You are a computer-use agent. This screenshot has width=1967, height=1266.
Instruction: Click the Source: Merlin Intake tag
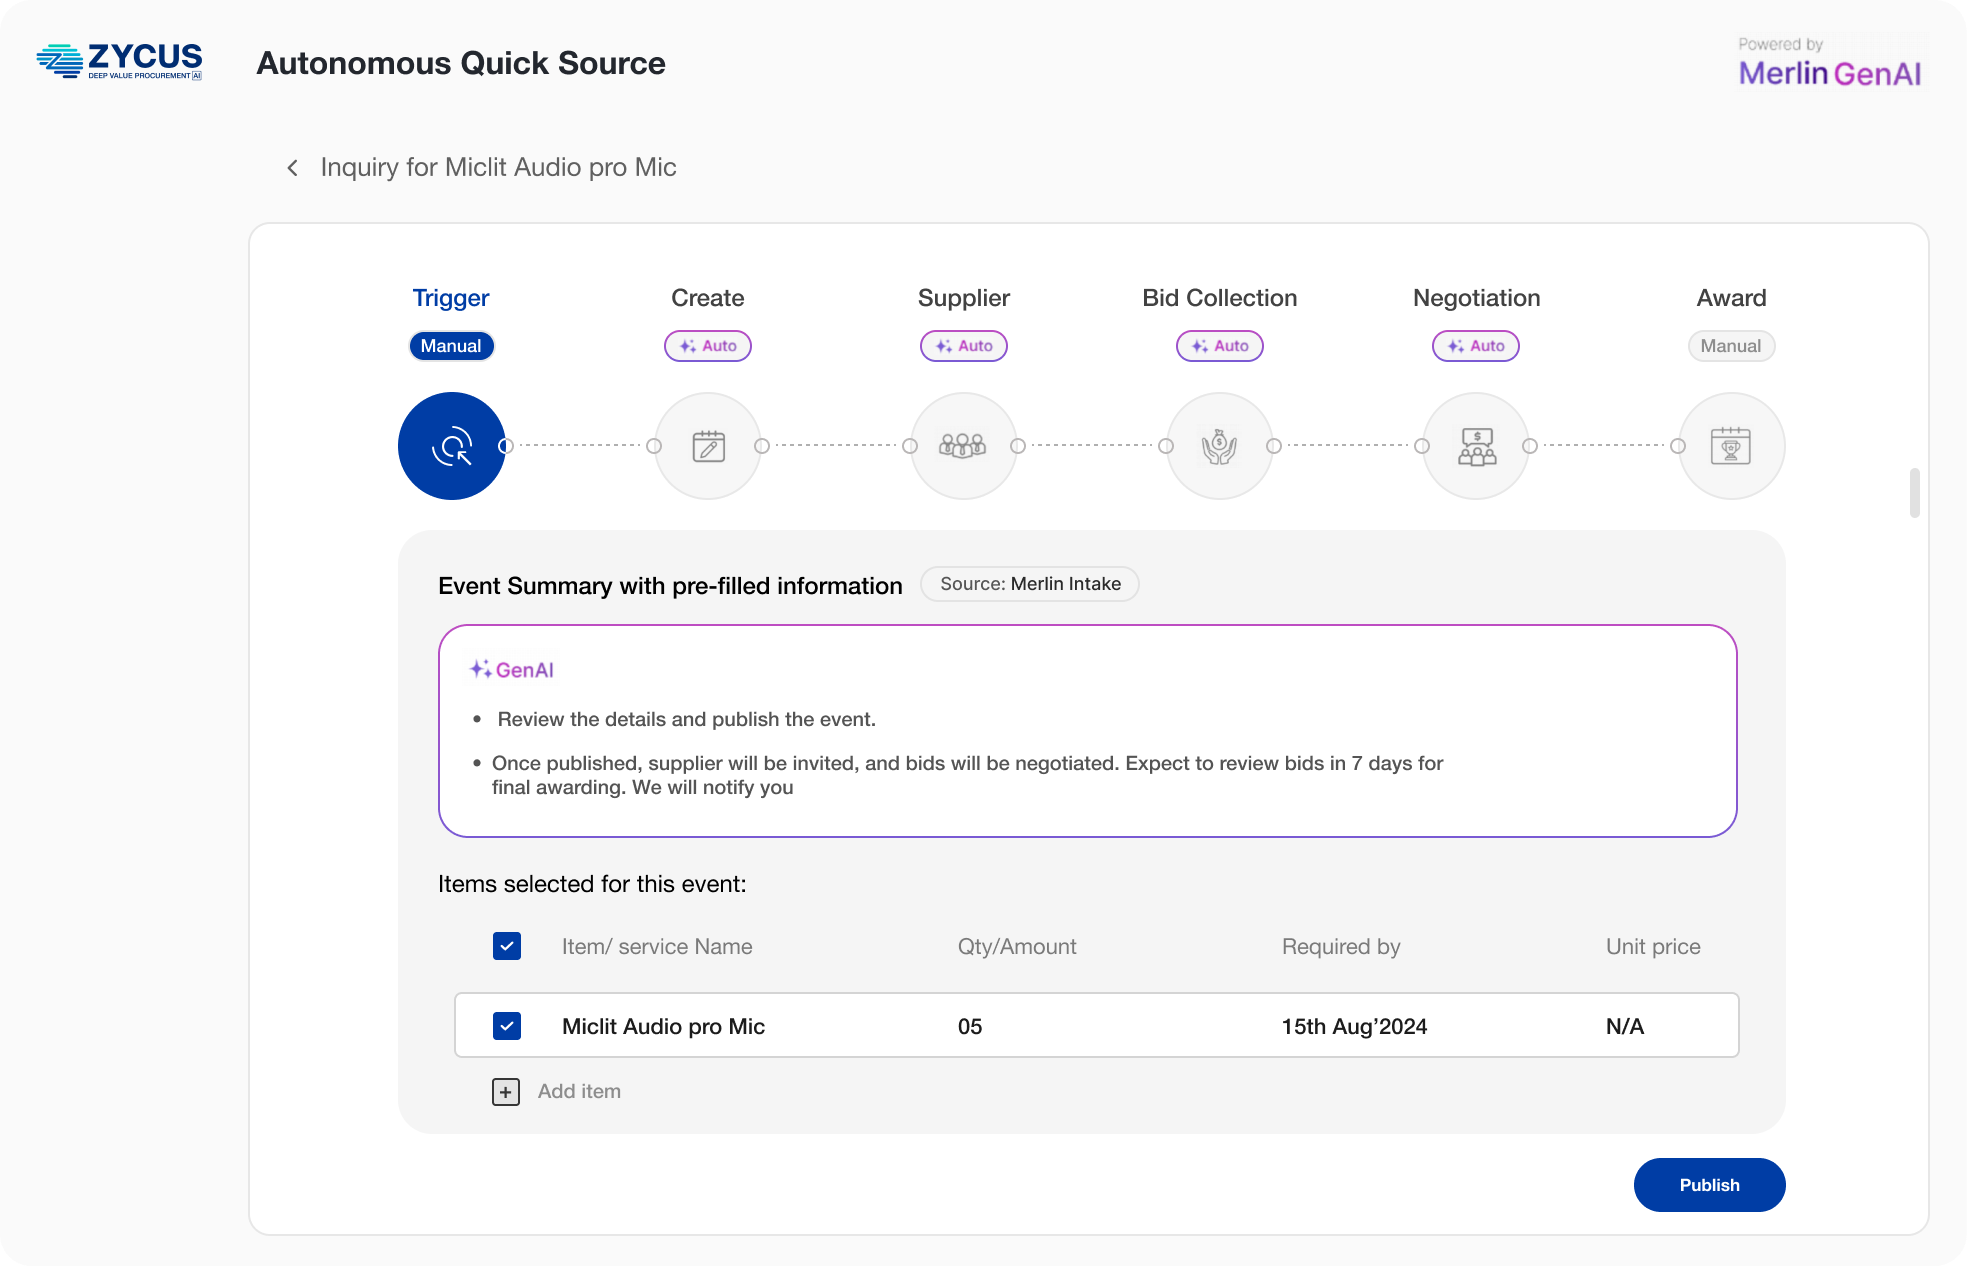1030,584
